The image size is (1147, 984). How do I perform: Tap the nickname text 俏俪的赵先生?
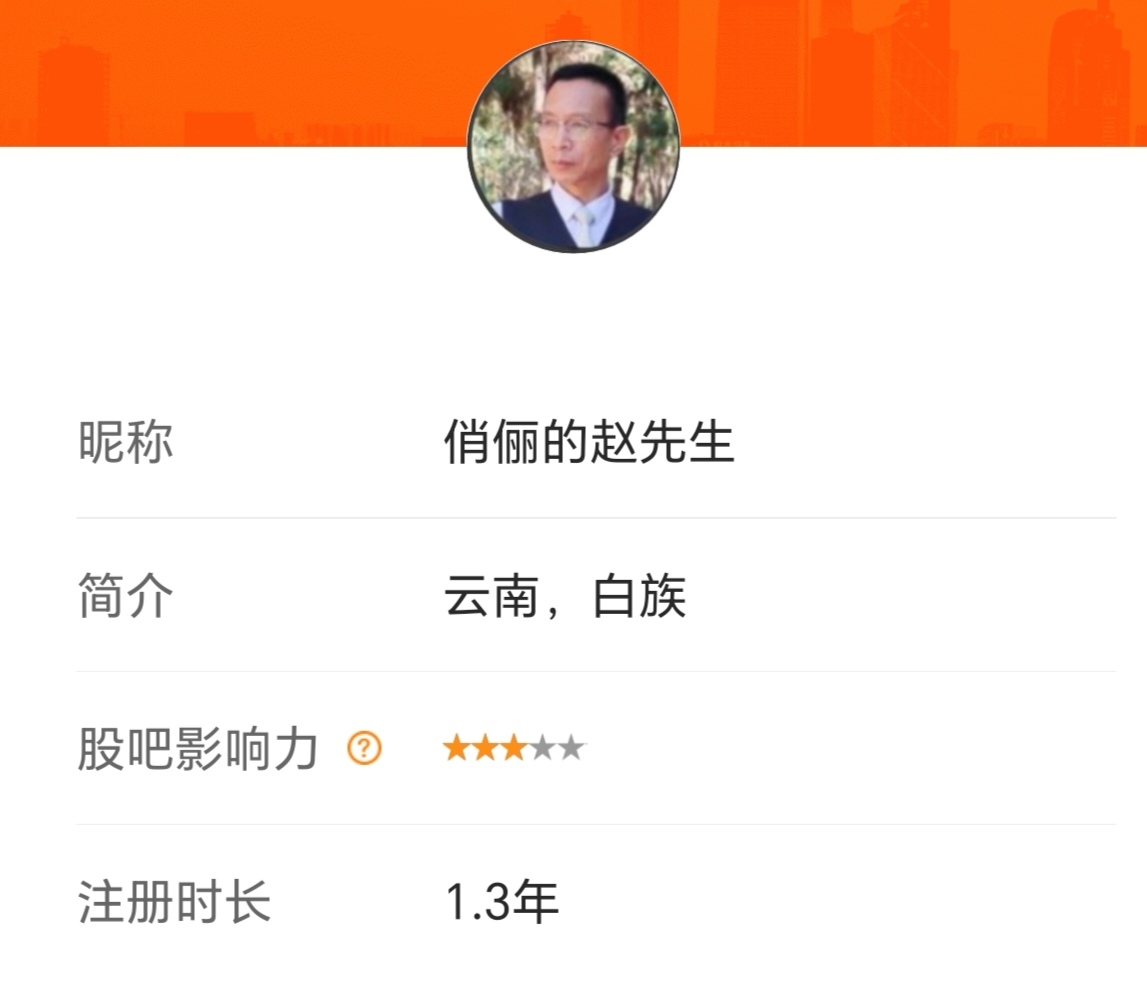pyautogui.click(x=589, y=442)
